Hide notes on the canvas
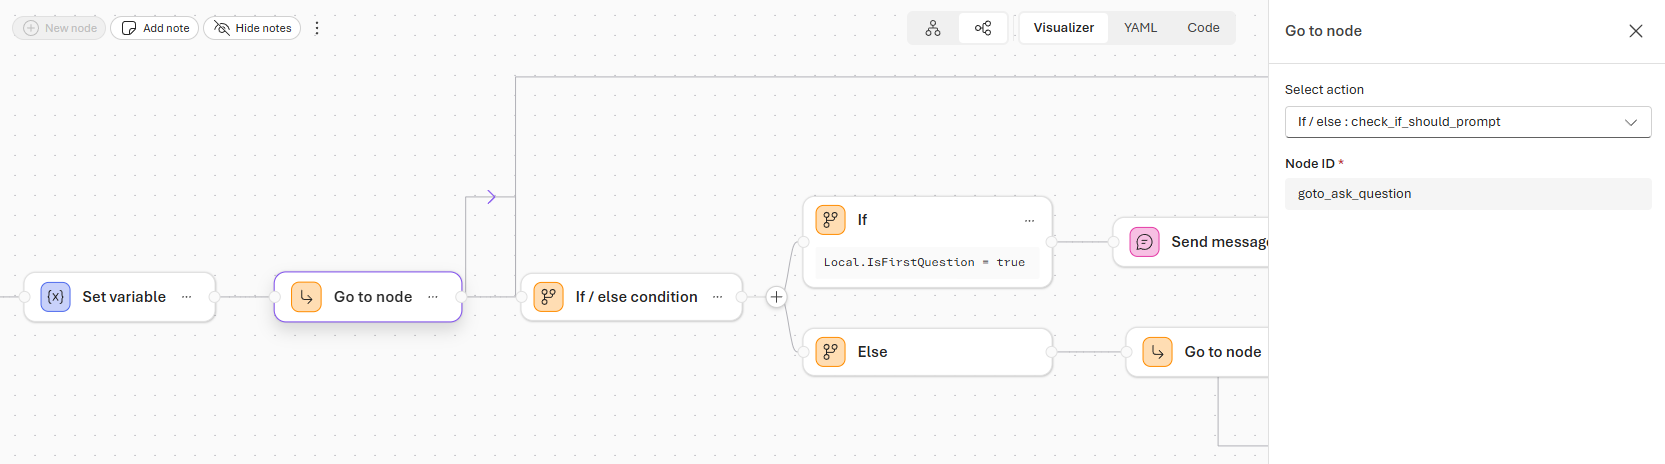1665x464 pixels. point(252,28)
